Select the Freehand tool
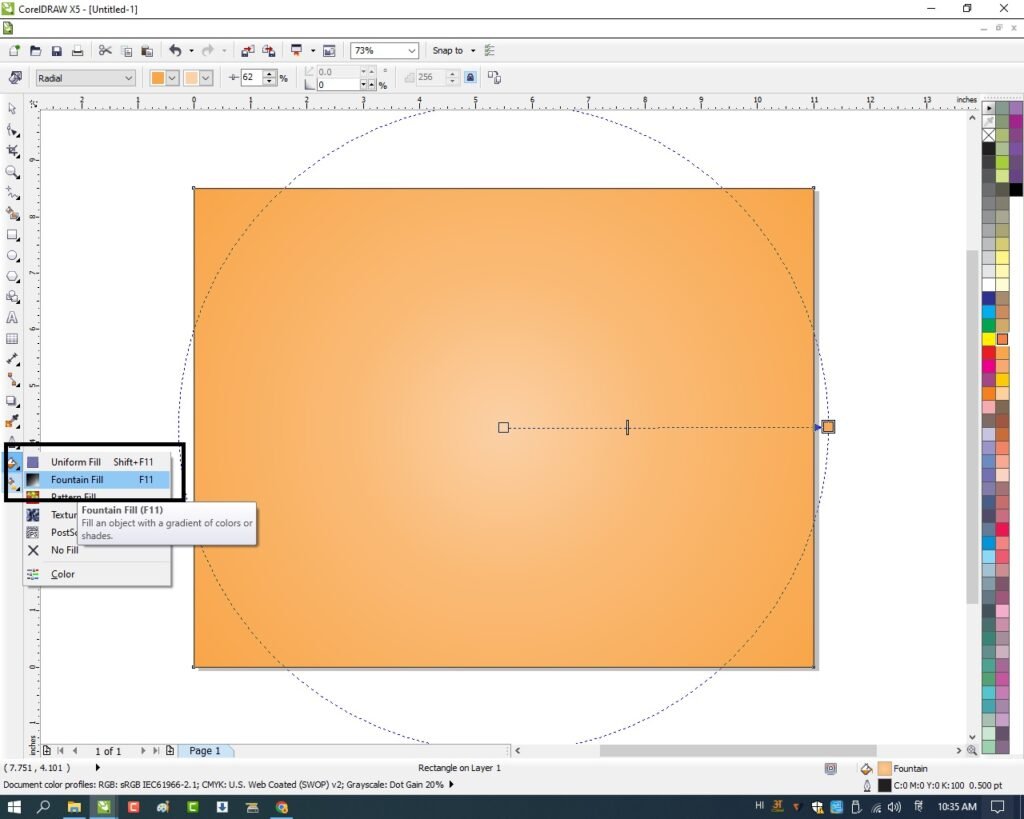This screenshot has height=819, width=1024. (x=12, y=193)
